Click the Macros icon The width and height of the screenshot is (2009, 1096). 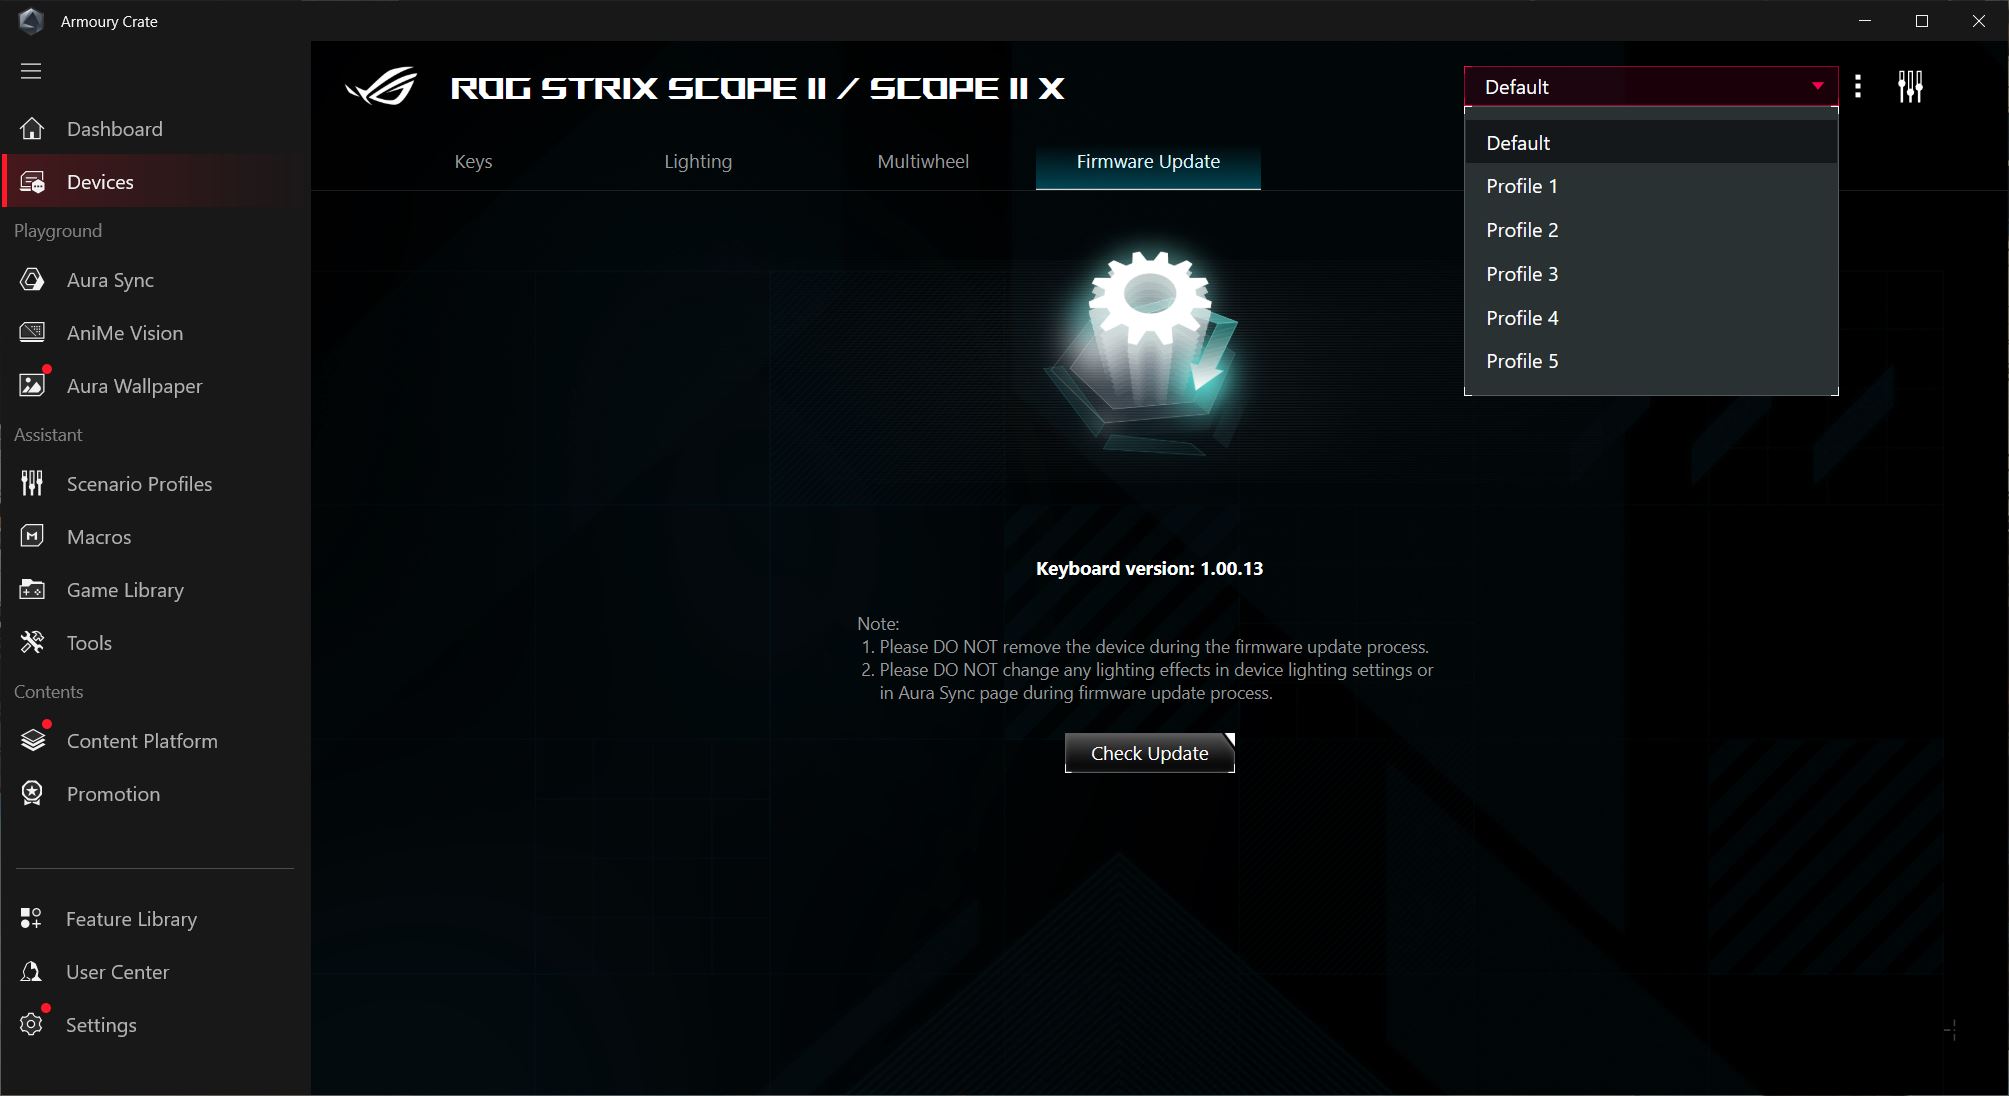[32, 537]
